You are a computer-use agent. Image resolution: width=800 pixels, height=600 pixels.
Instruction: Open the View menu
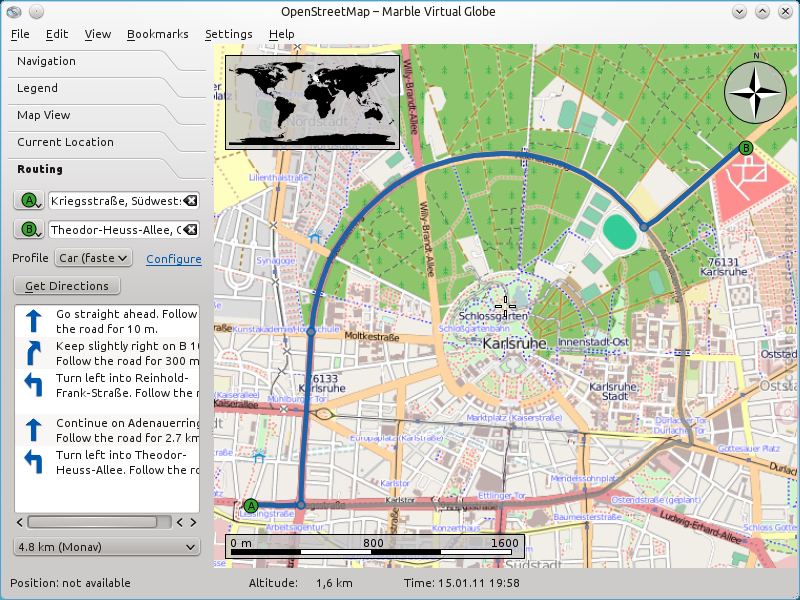tap(97, 34)
